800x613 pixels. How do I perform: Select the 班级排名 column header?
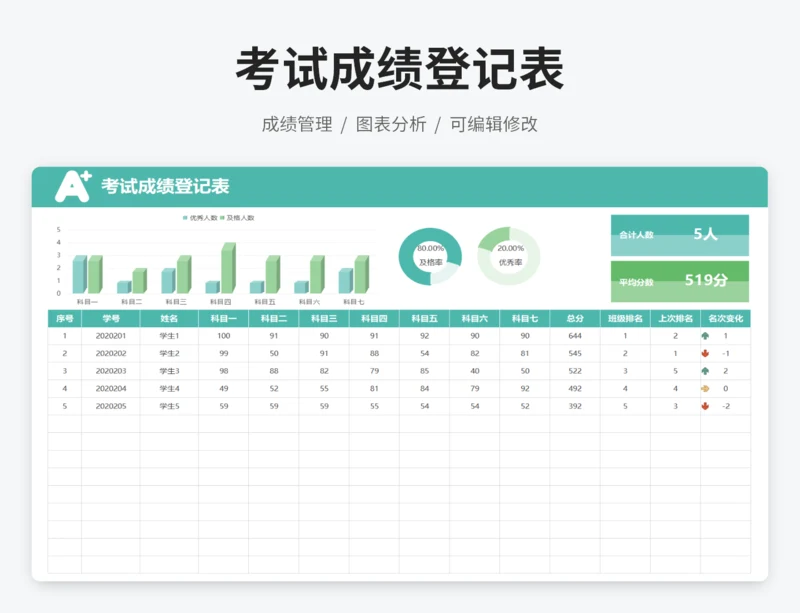[x=625, y=318]
